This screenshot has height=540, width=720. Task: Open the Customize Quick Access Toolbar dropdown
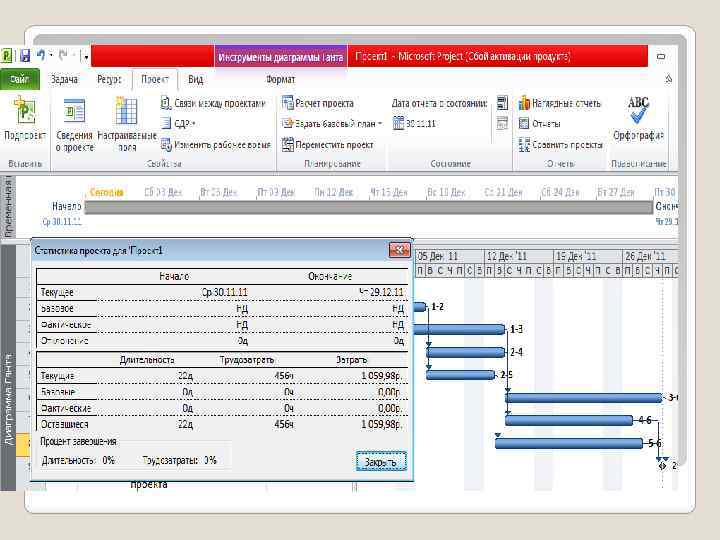pyautogui.click(x=85, y=56)
